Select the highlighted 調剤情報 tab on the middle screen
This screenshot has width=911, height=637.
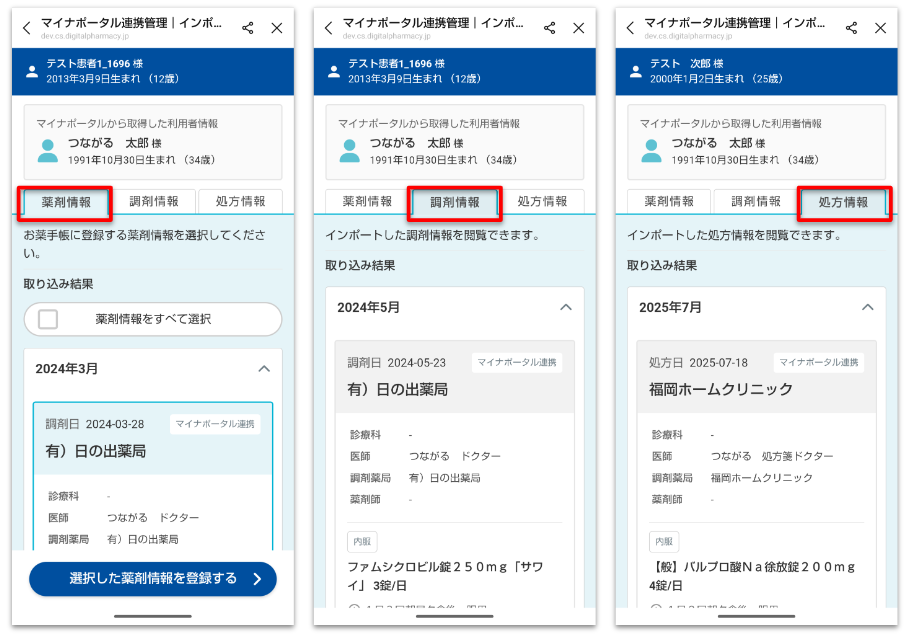point(454,202)
